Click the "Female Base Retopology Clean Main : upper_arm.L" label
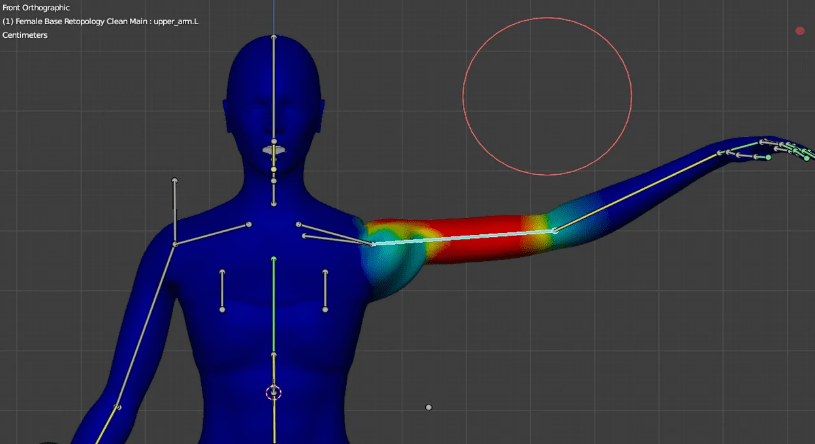This screenshot has width=815, height=444. pos(100,21)
